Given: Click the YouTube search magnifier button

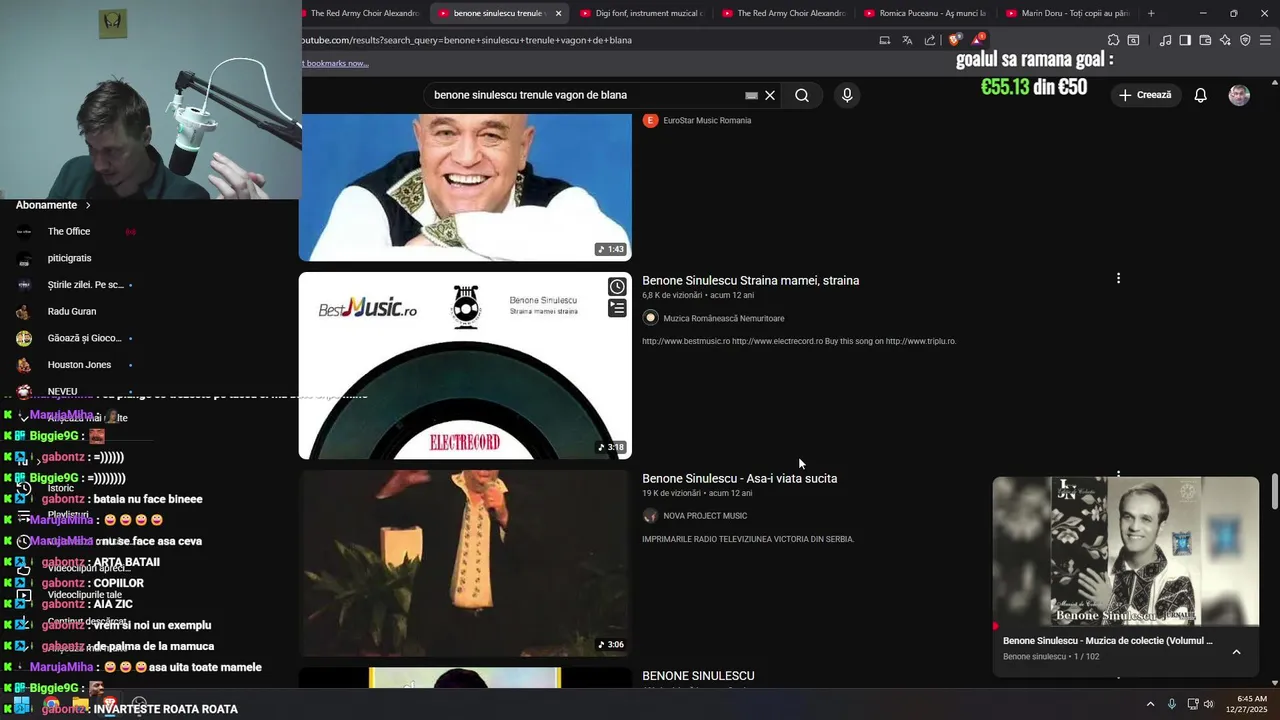Looking at the screenshot, I should click(802, 95).
